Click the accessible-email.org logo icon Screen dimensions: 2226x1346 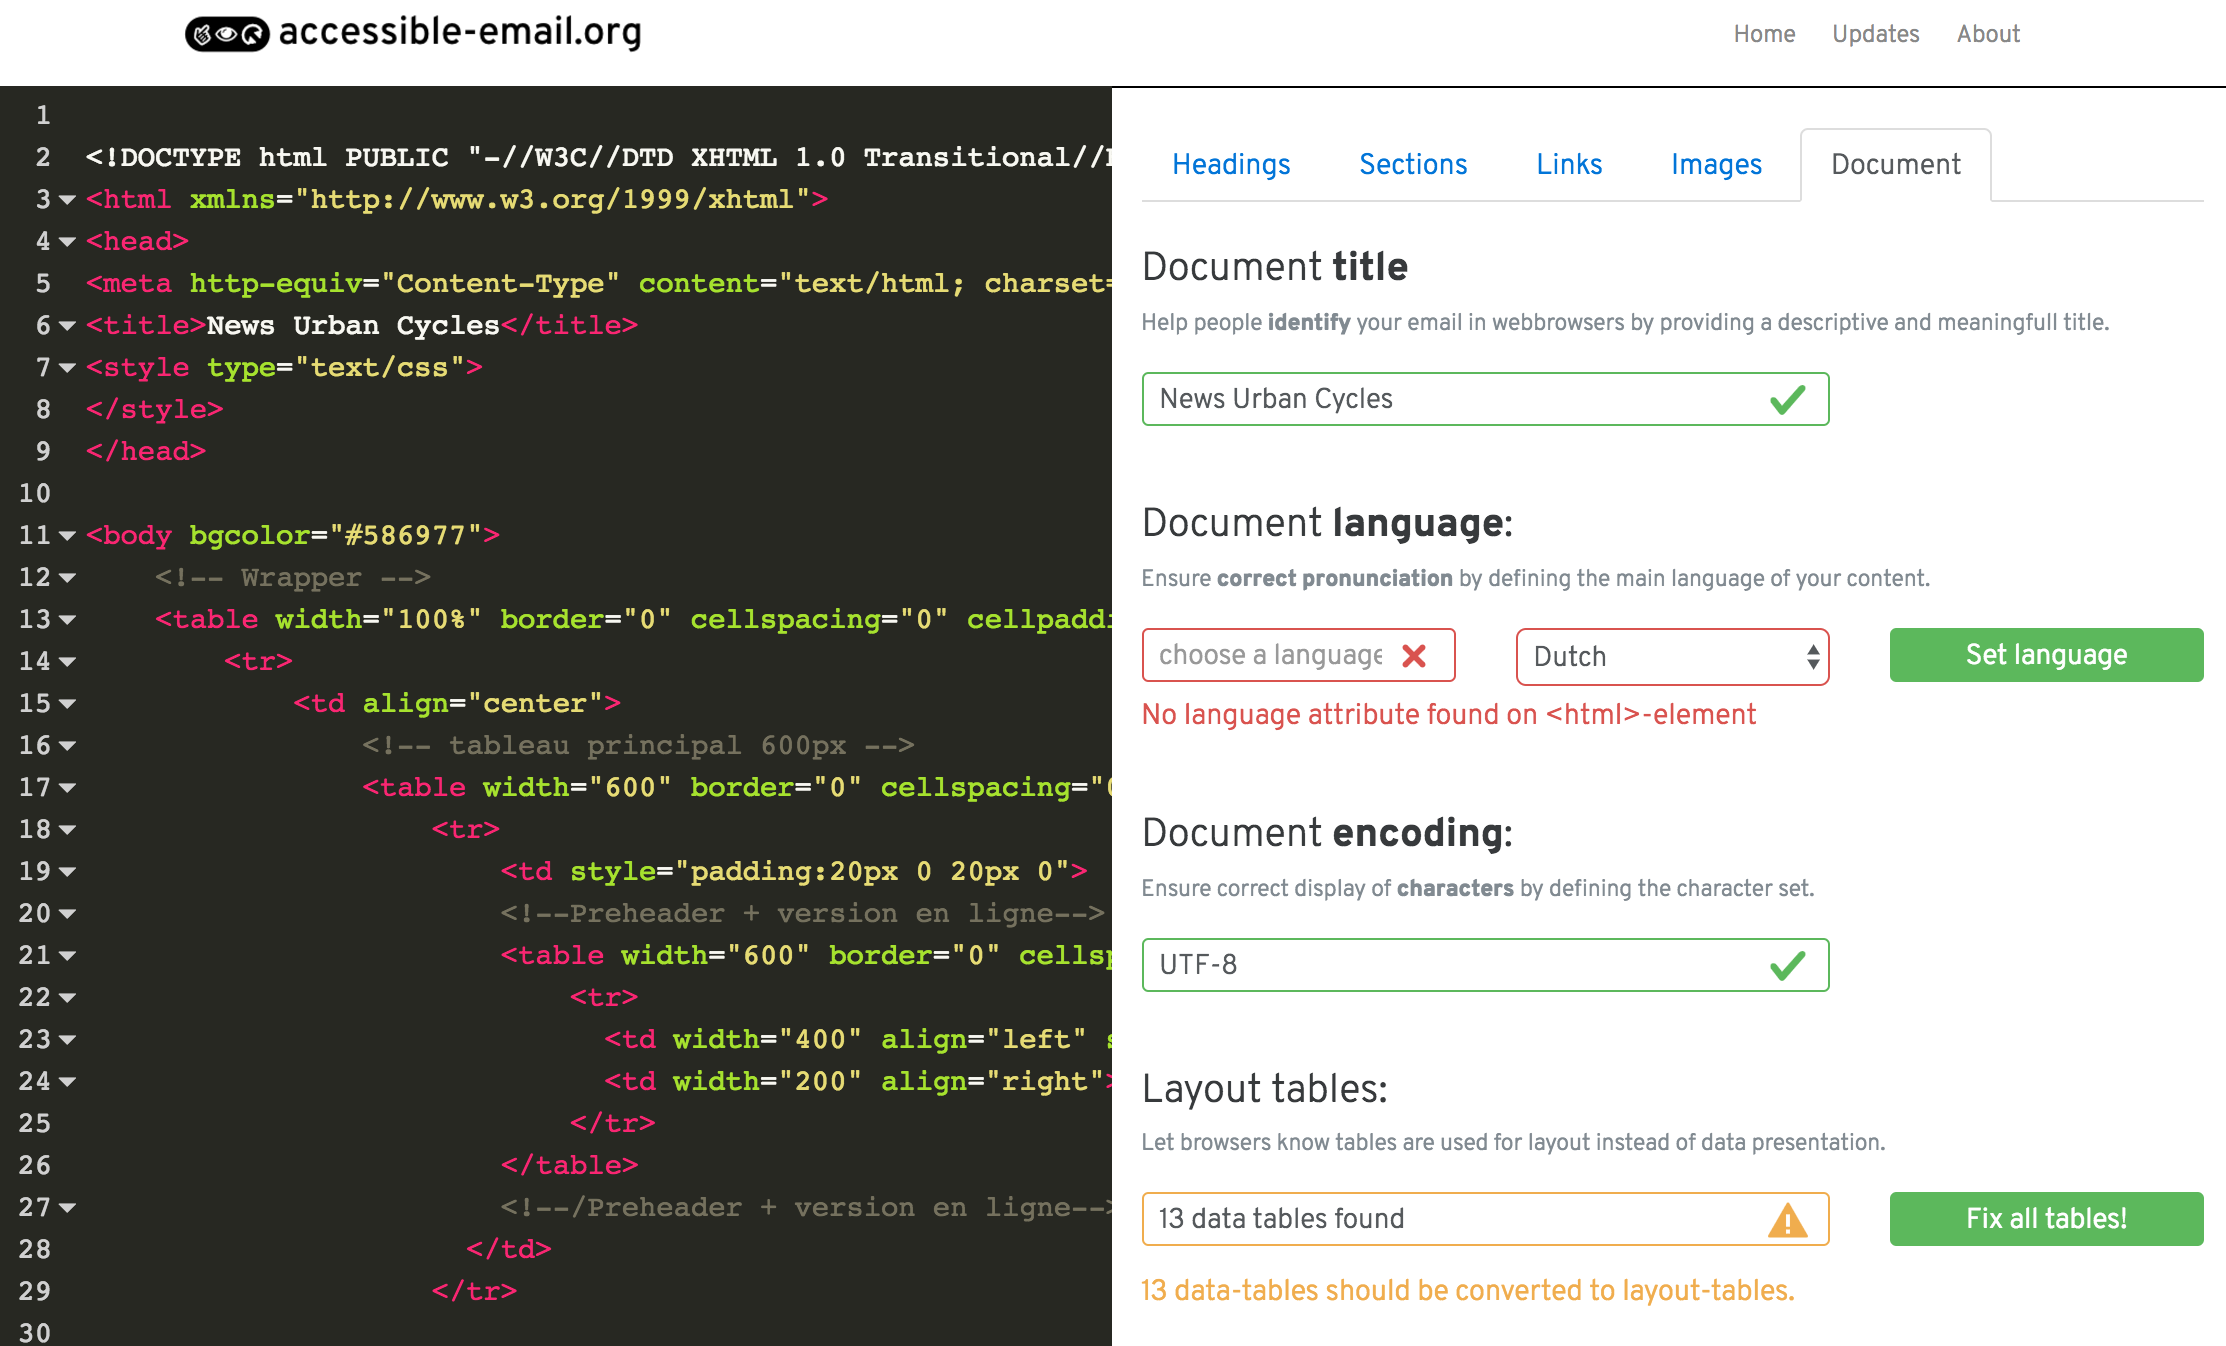point(227,34)
